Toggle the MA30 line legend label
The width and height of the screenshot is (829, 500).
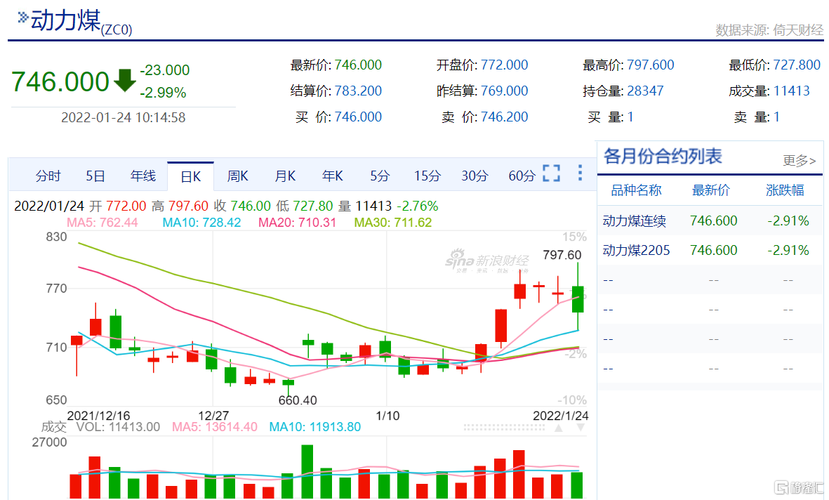pyautogui.click(x=392, y=222)
